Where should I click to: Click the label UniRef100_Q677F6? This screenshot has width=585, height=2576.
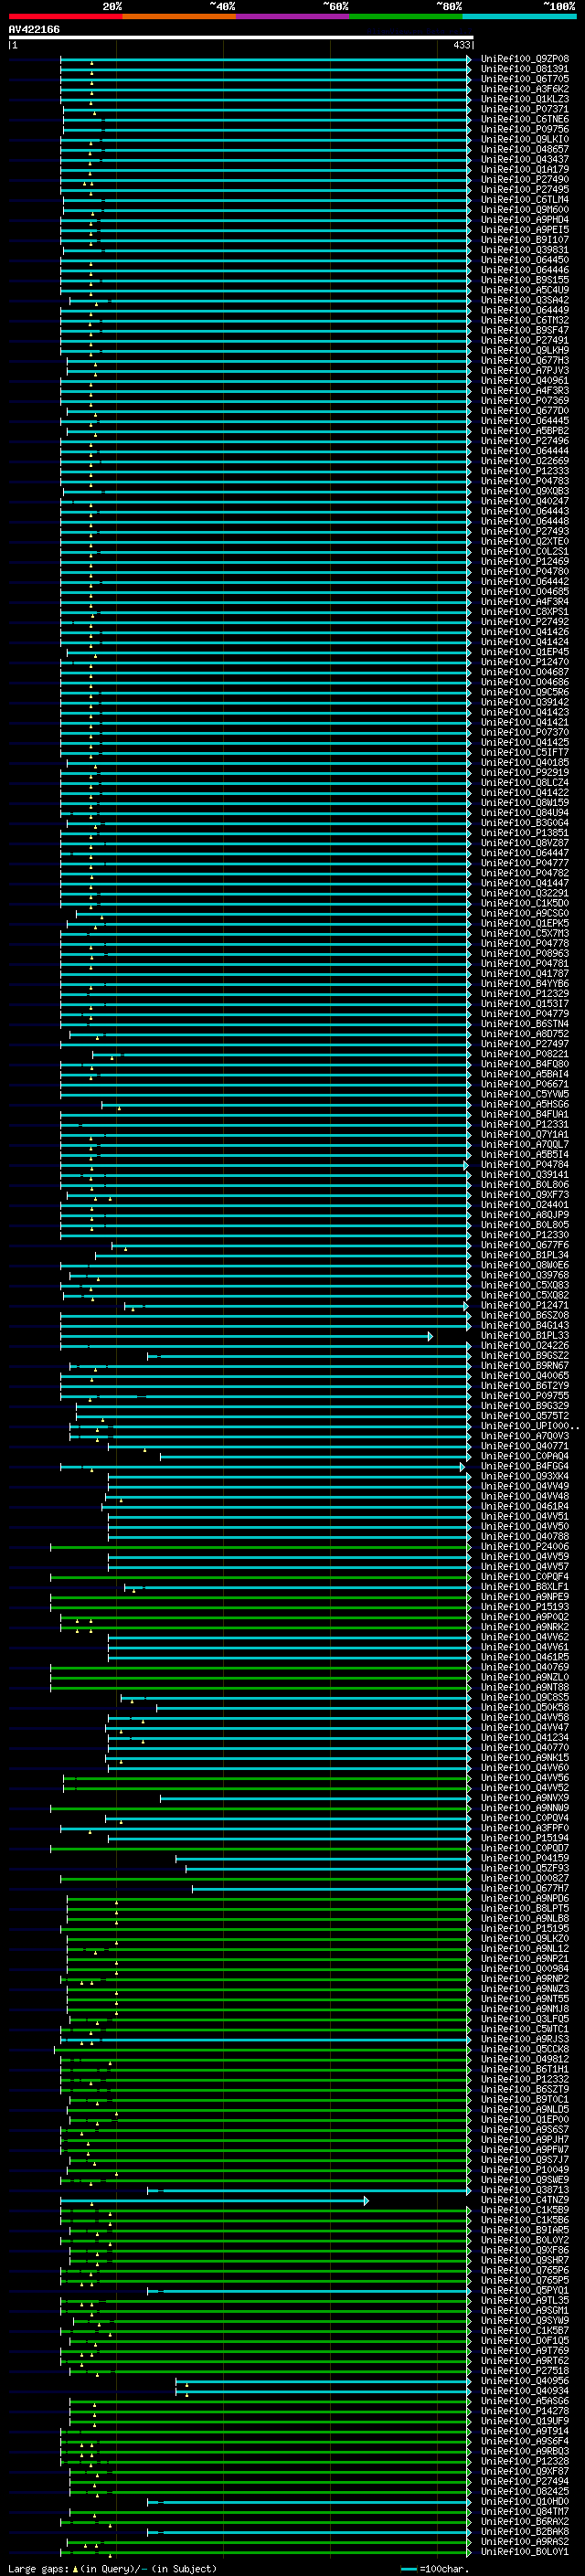(525, 1245)
